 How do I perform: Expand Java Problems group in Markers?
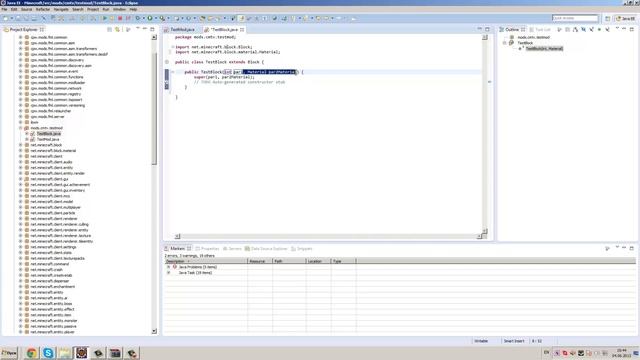click(x=168, y=267)
